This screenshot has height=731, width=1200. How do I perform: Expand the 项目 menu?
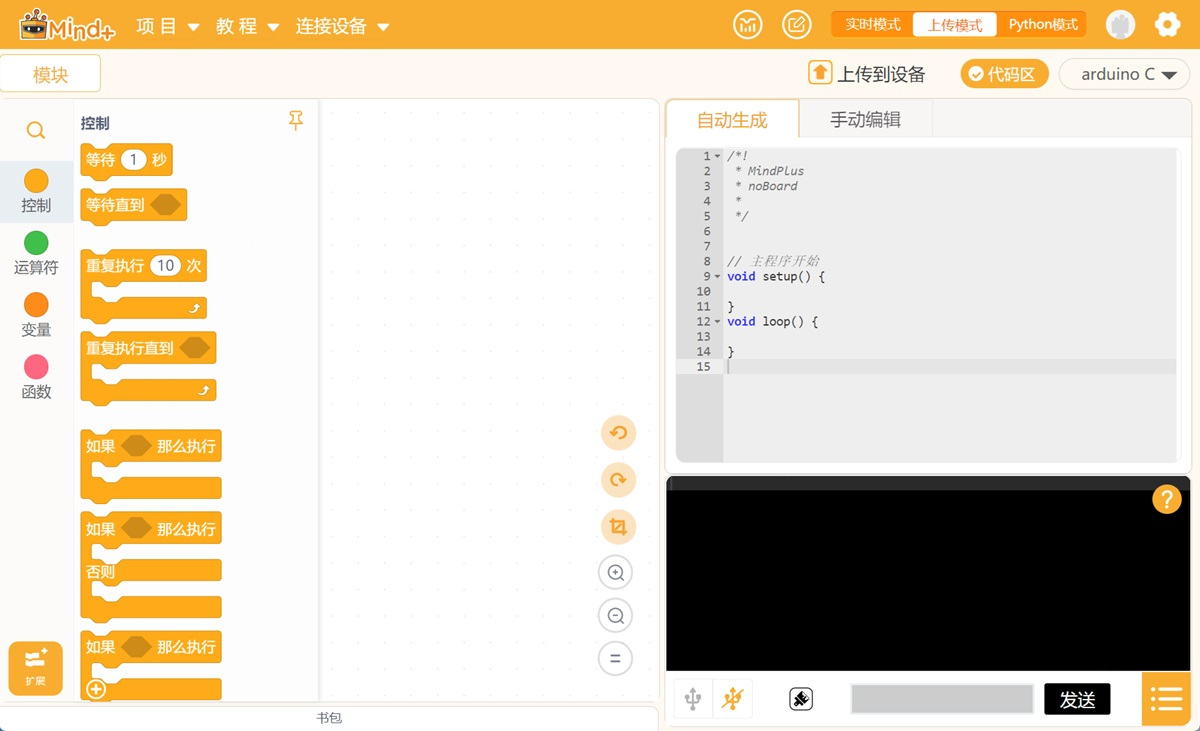click(167, 26)
